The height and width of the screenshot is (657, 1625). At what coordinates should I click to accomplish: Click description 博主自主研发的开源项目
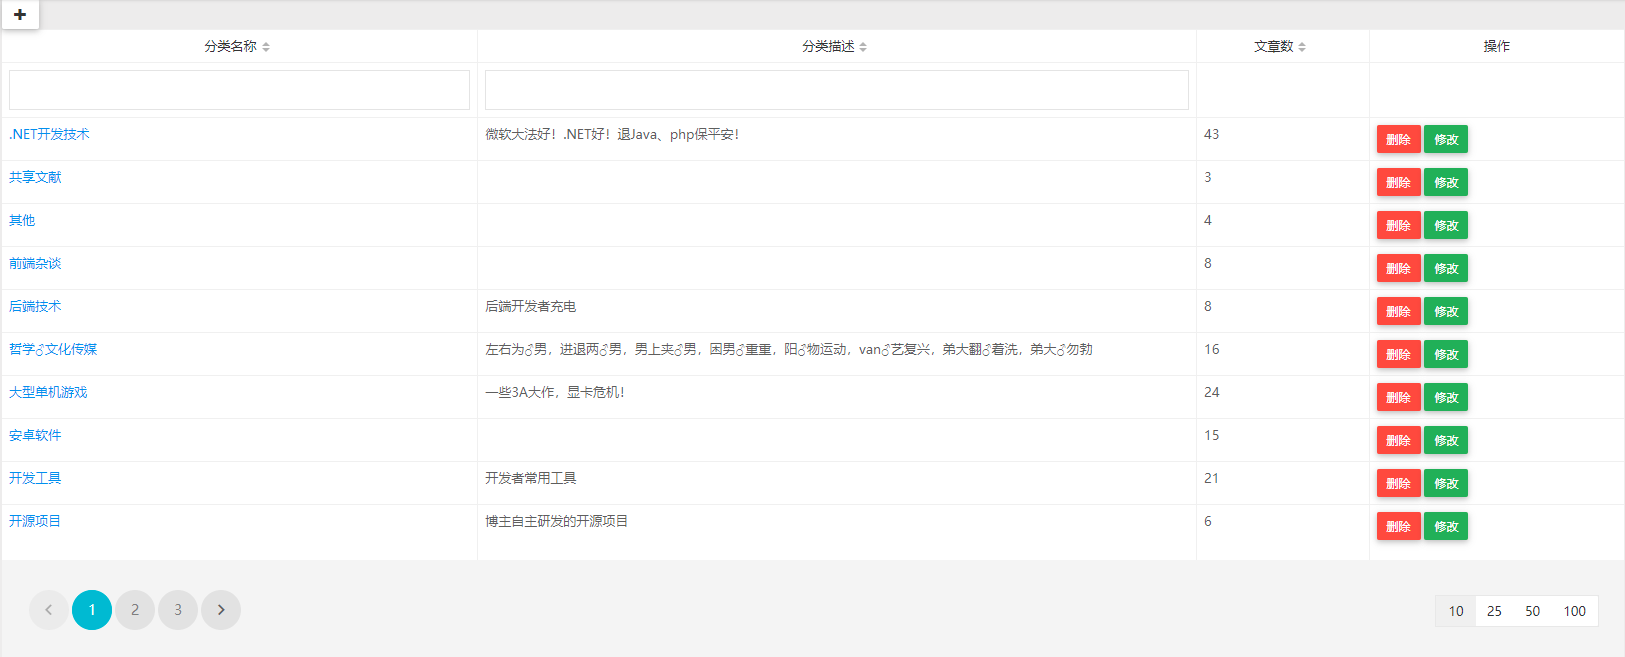click(556, 521)
